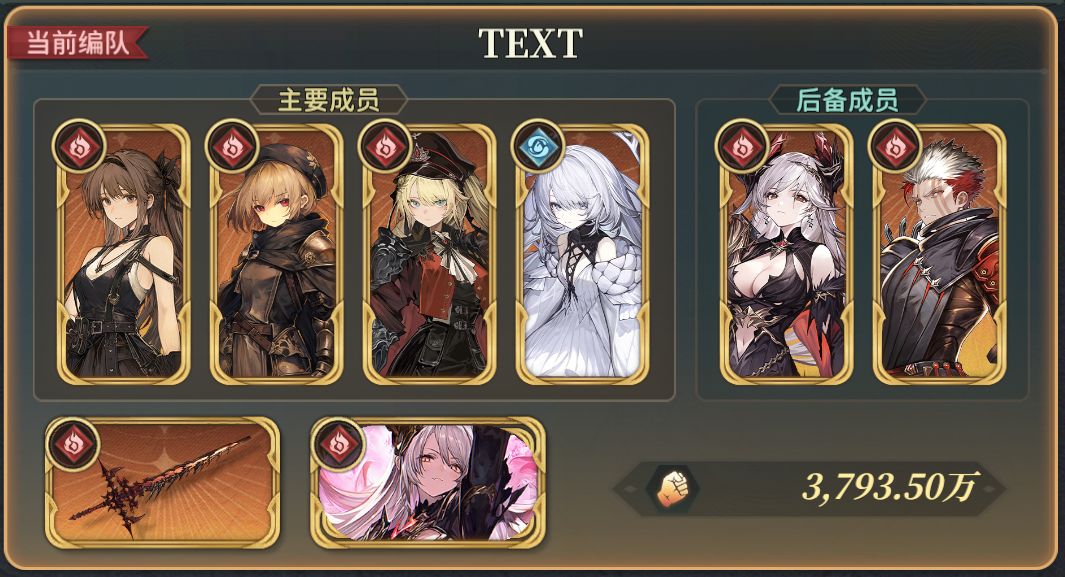Click the 主要成员 section header

[x=329, y=100]
